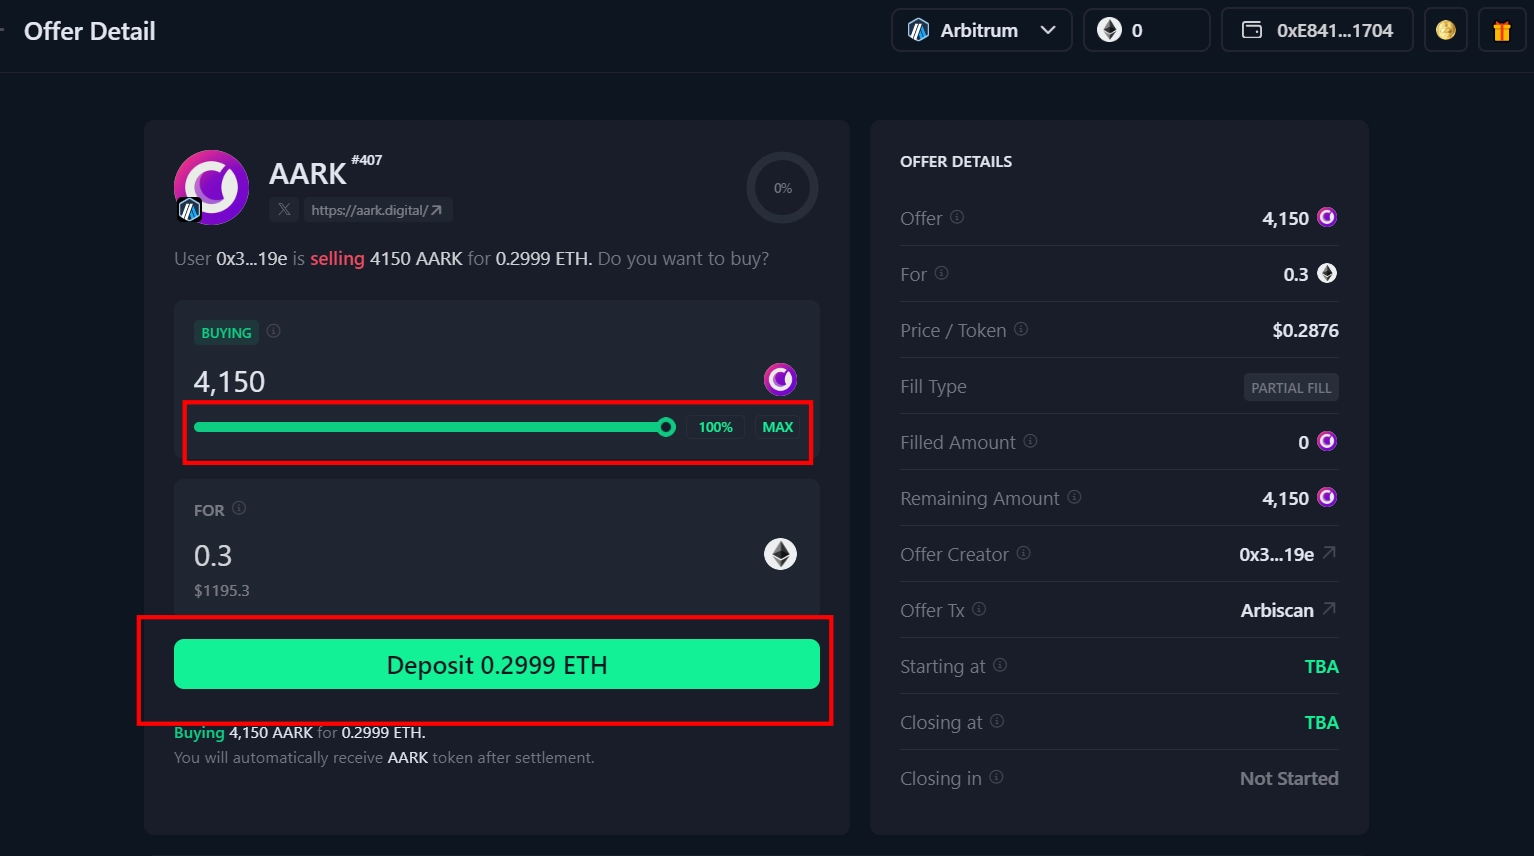The width and height of the screenshot is (1534, 856).
Task: Click the gold coin icon in the header
Action: [x=1445, y=29]
